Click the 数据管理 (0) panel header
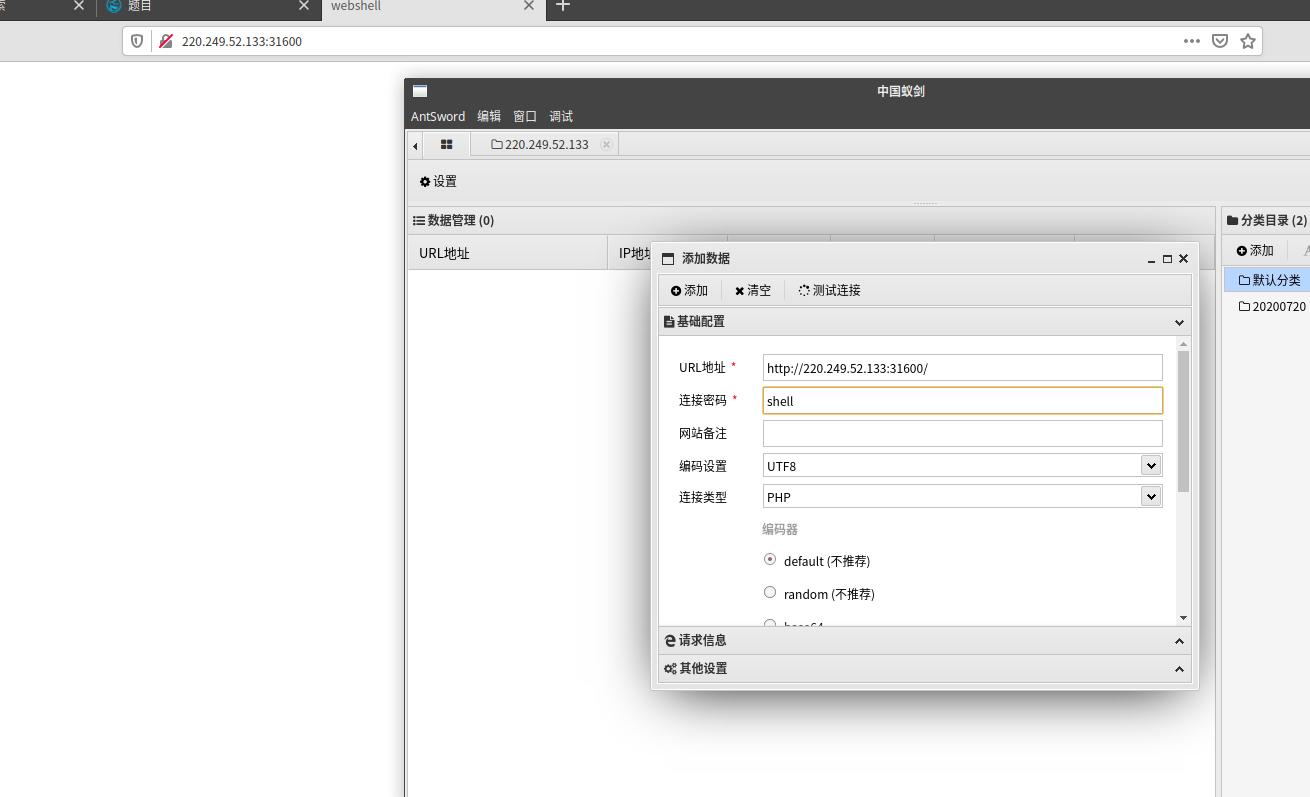This screenshot has width=1310, height=797. tap(811, 220)
